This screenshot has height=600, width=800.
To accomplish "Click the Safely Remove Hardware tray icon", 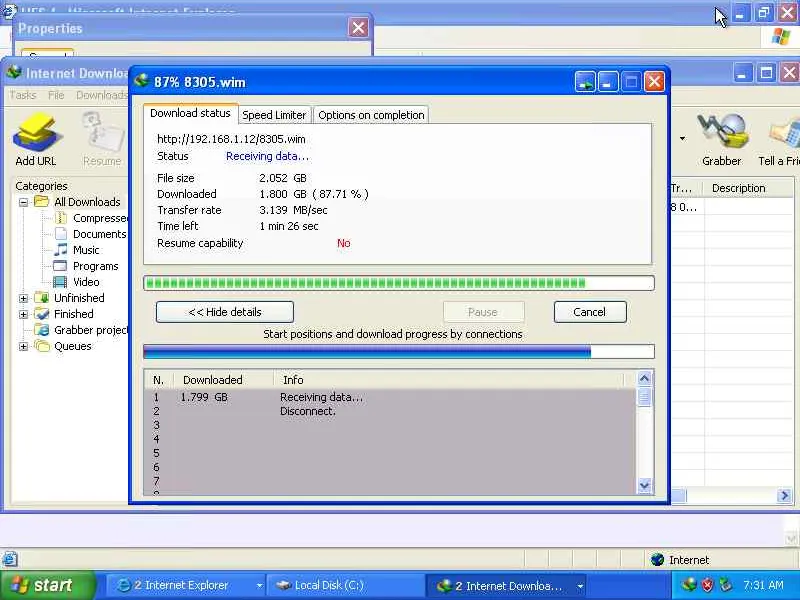I will pyautogui.click(x=725, y=585).
